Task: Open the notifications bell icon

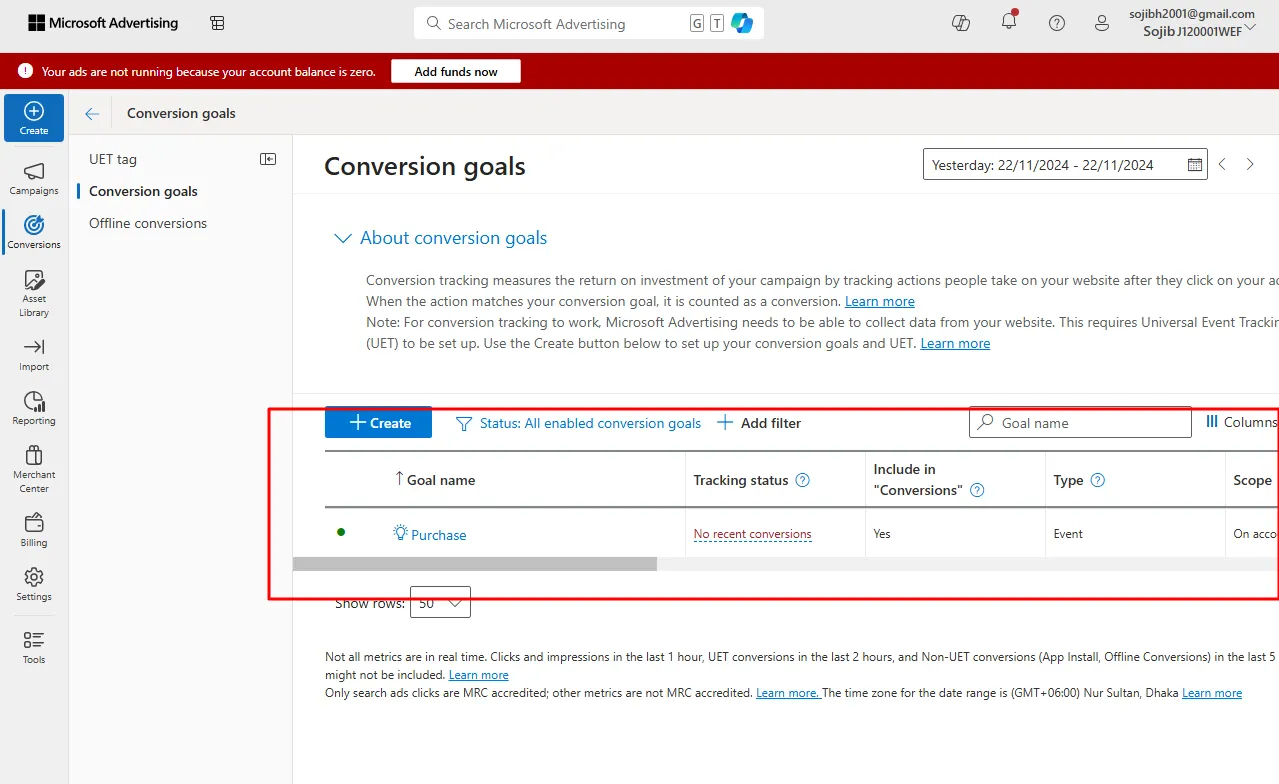Action: point(1009,21)
